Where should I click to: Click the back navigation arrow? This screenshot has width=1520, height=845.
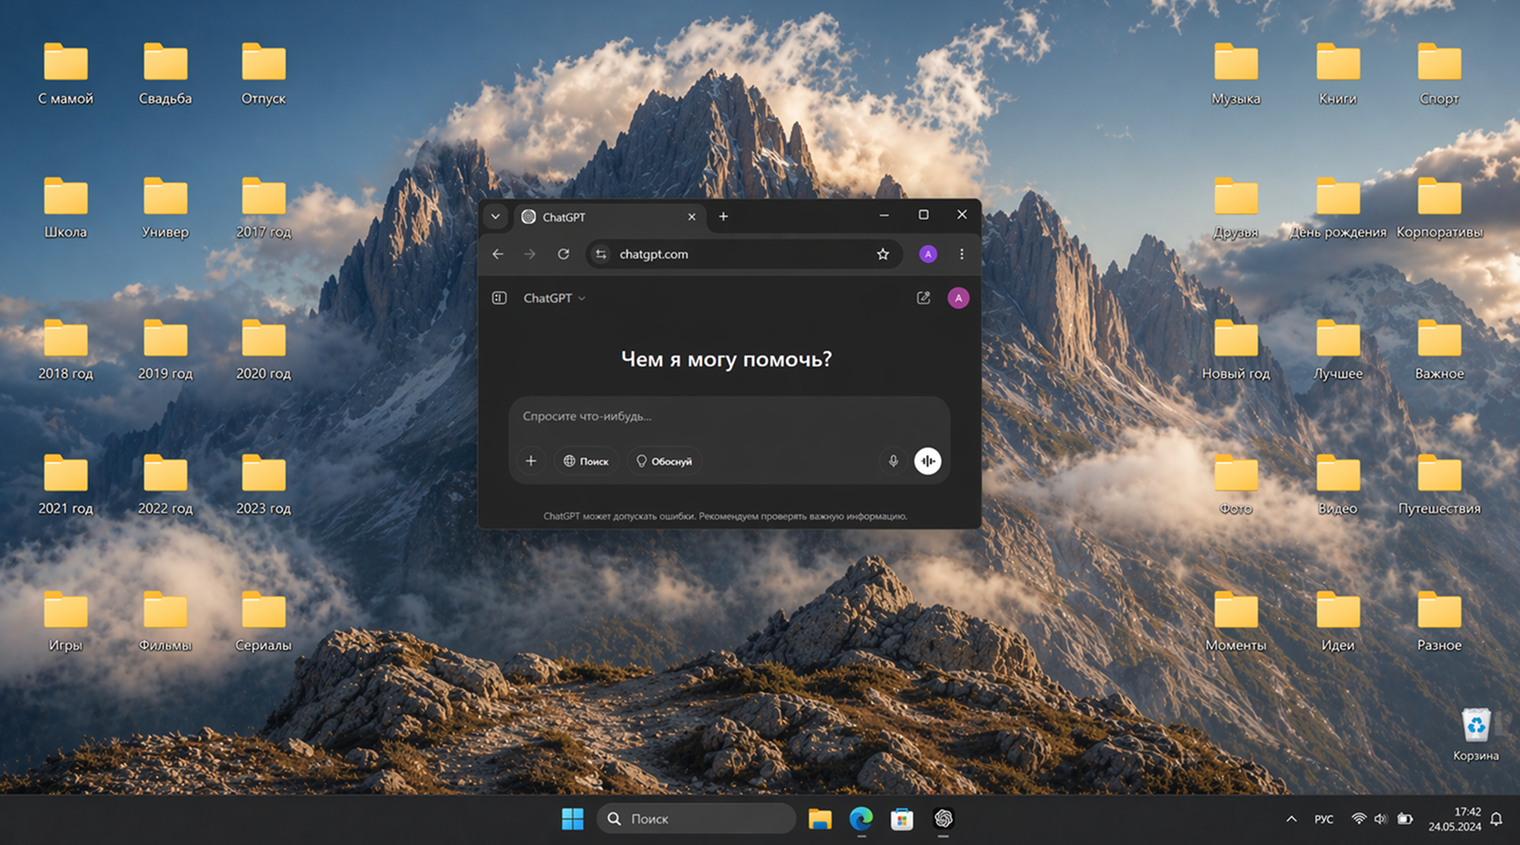[x=497, y=254]
